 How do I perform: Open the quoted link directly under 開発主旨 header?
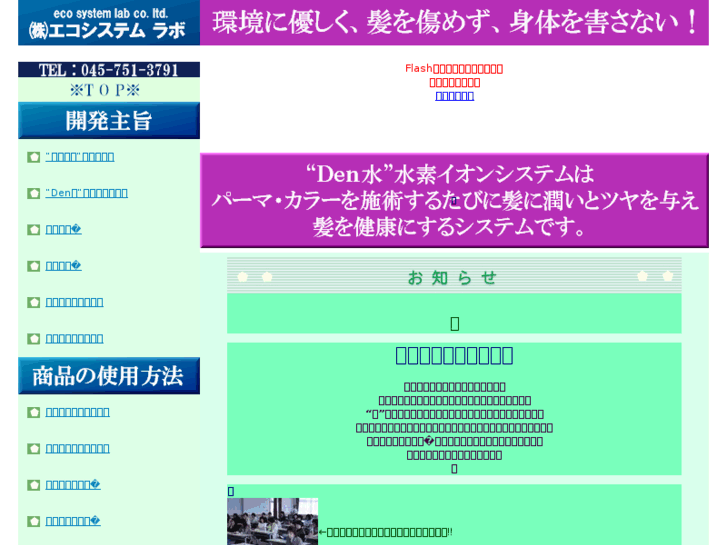[80, 157]
